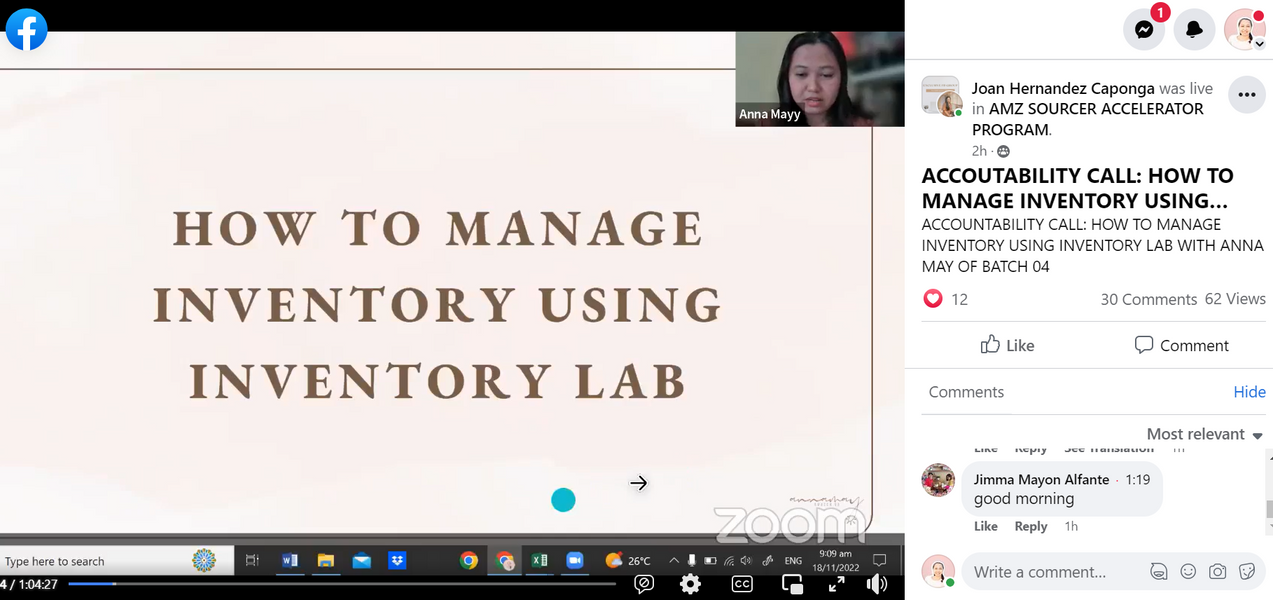Insert an emoji in comment
The image size is (1273, 600).
(x=1188, y=572)
